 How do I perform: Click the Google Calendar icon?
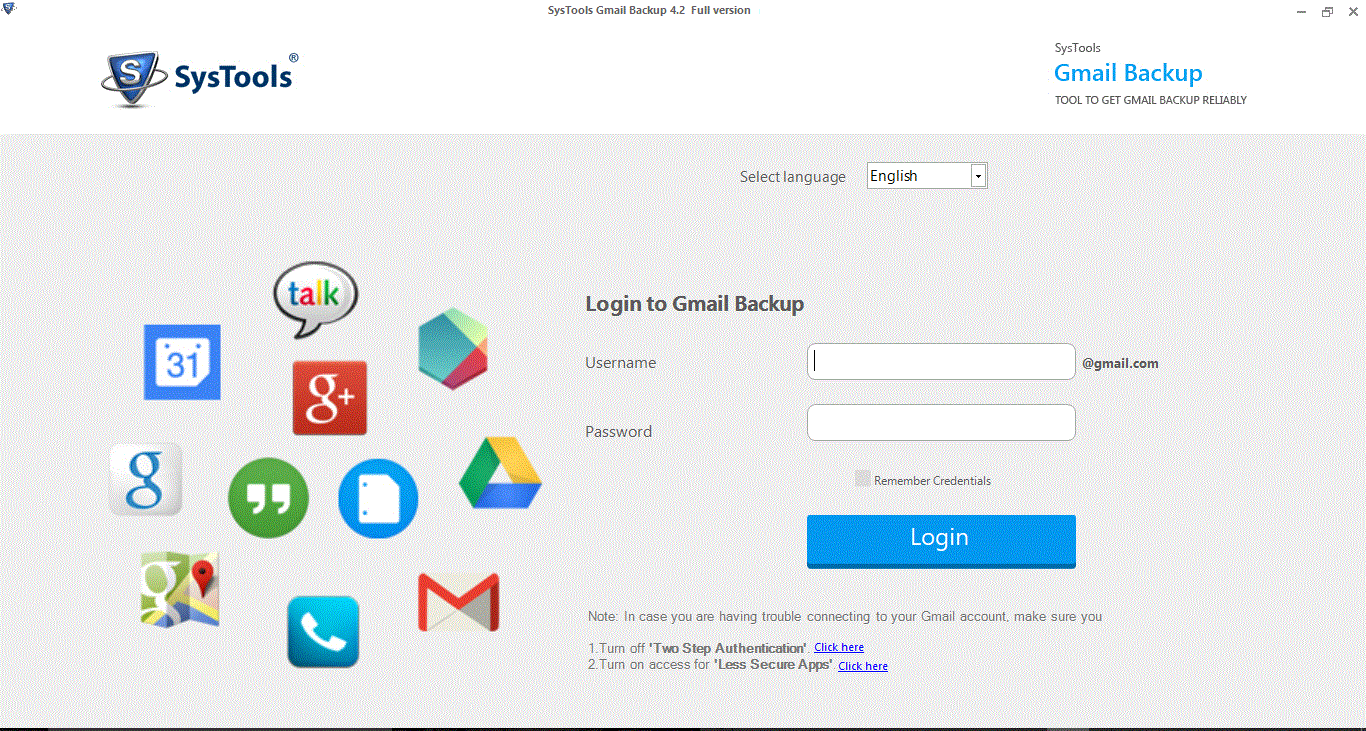point(181,362)
